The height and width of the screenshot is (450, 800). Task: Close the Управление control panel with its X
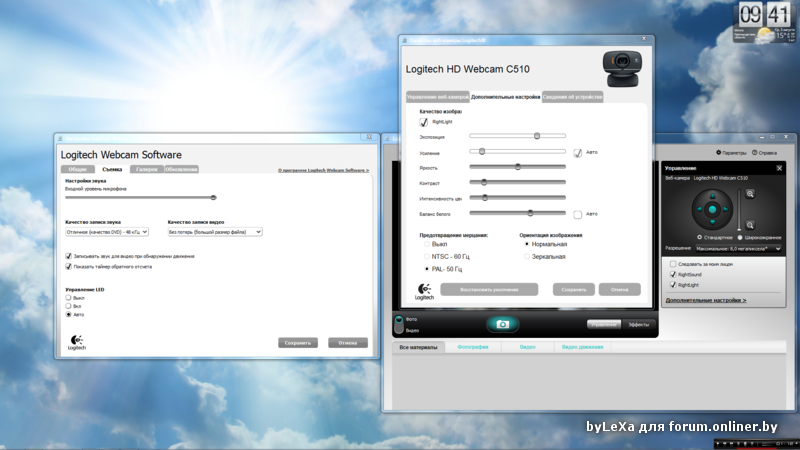coord(779,168)
